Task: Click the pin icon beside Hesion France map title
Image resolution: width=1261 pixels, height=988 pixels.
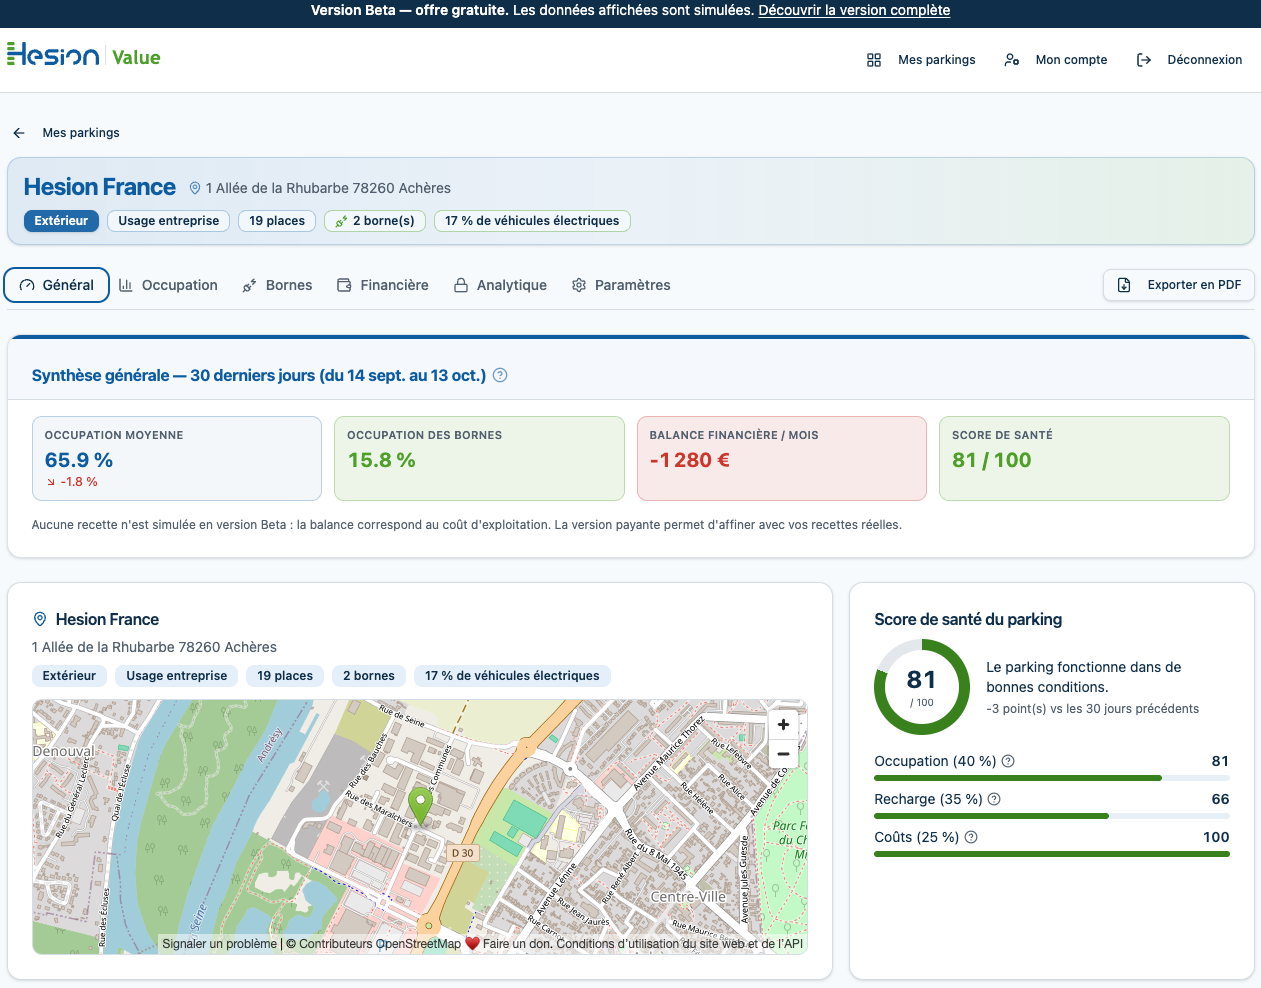Action: coord(40,619)
